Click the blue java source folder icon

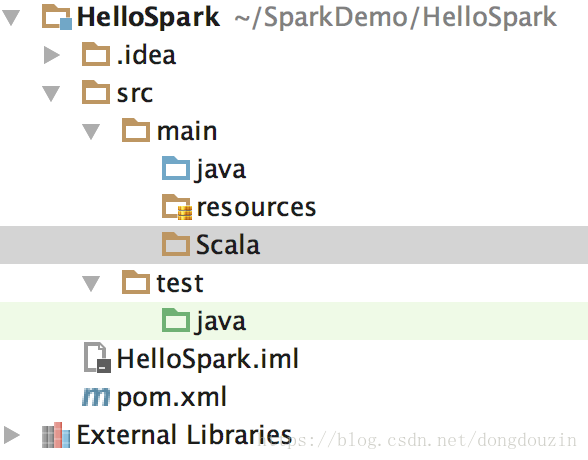(176, 168)
